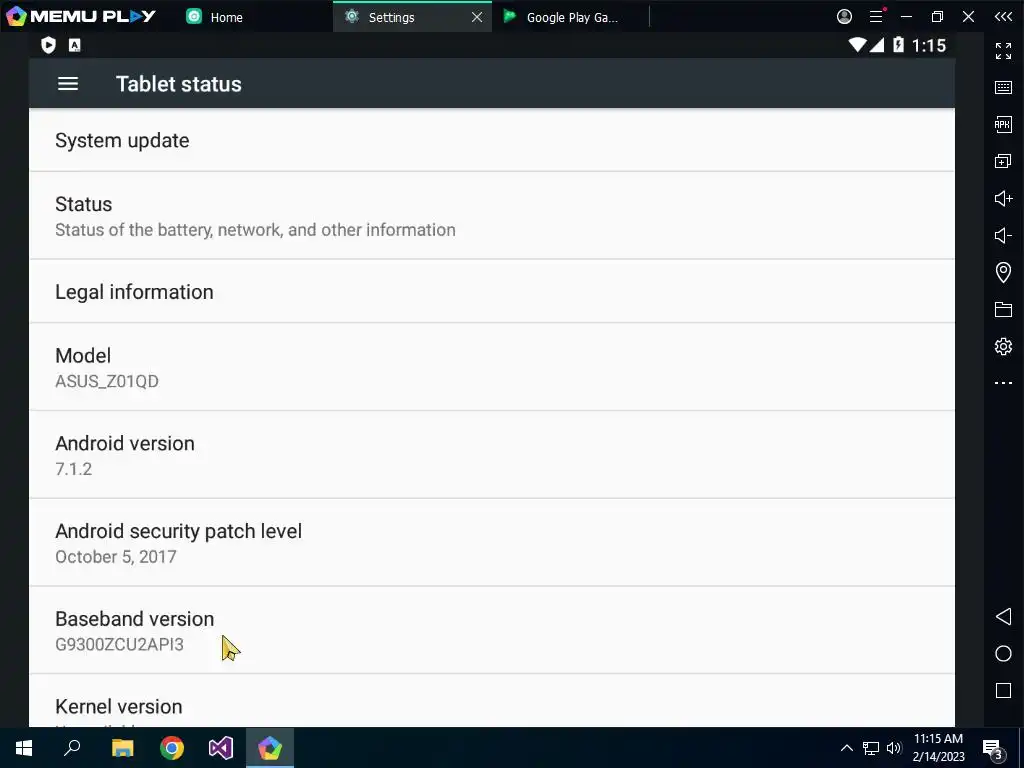Tap the Android back triangle button
Screen dimensions: 1024x768
[x=1003, y=616]
